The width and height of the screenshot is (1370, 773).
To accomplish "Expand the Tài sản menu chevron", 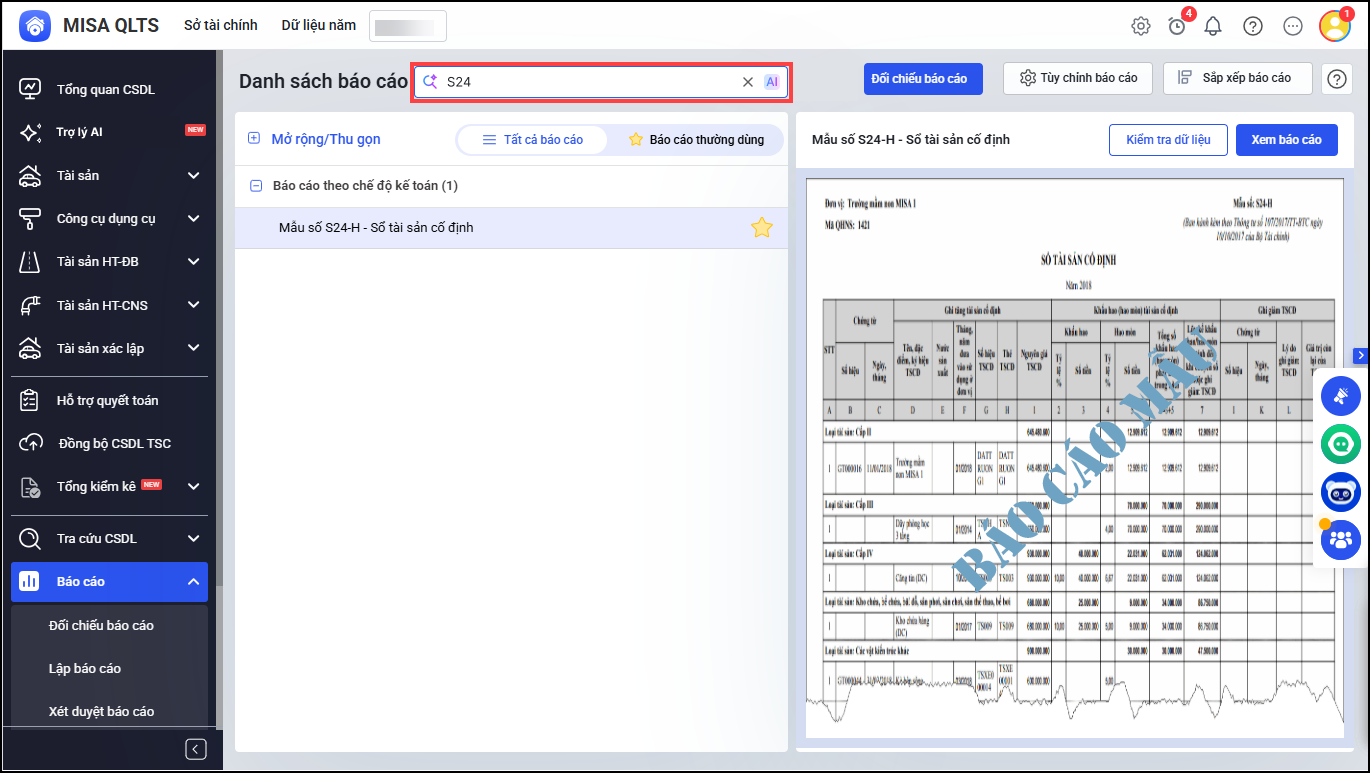I will point(193,176).
